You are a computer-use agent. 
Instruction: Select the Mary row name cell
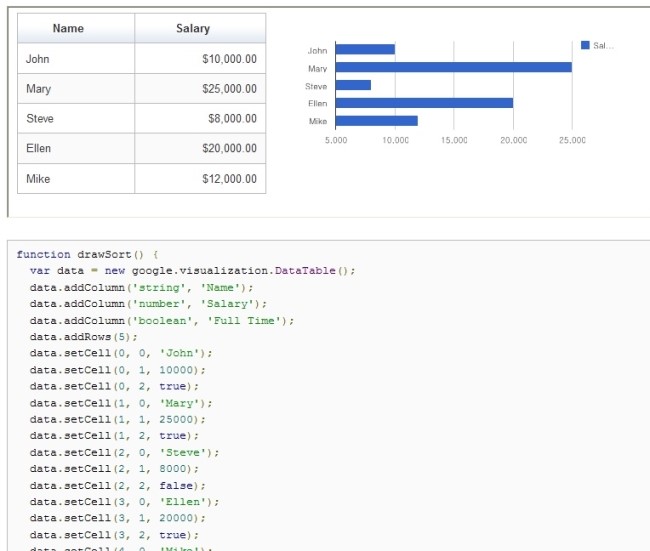[76, 89]
